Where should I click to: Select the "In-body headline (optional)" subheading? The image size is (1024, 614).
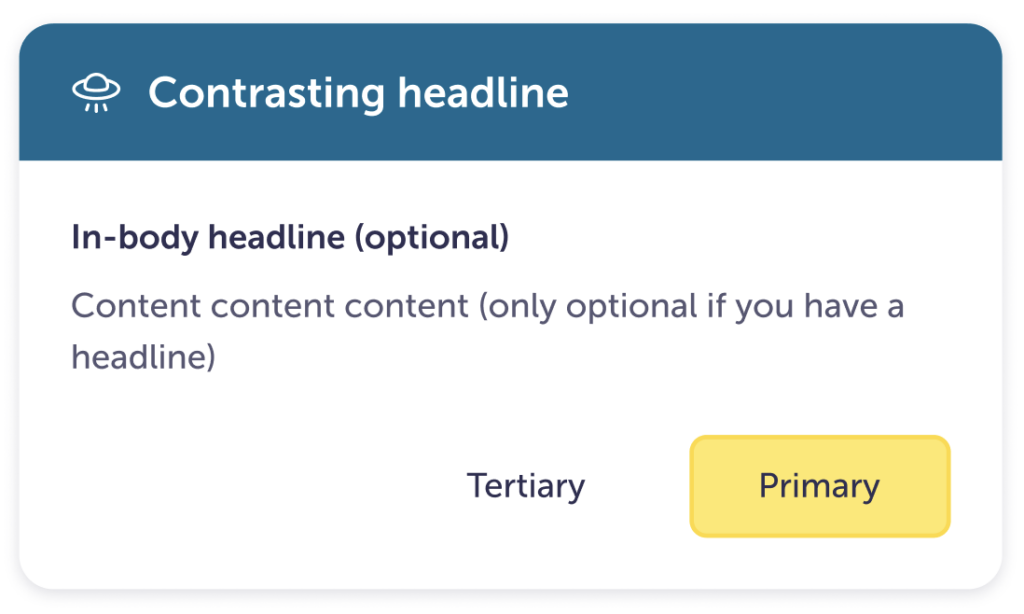pyautogui.click(x=290, y=238)
